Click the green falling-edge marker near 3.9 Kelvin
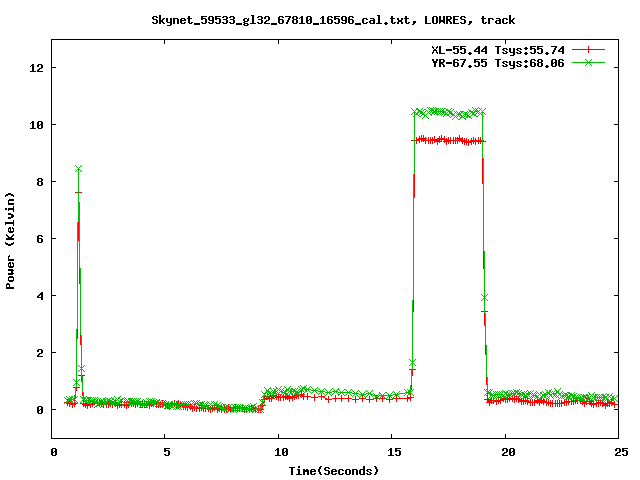640x480 pixels. pyautogui.click(x=484, y=298)
